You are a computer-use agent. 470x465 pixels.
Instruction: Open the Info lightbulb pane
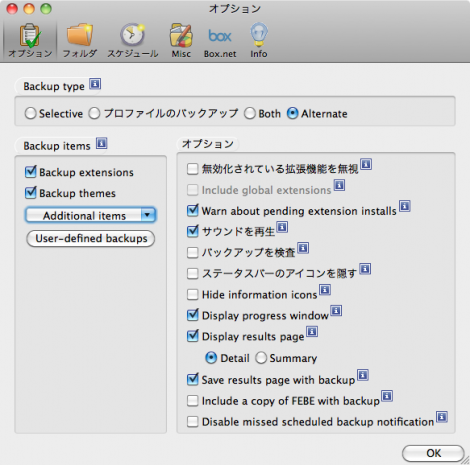pyautogui.click(x=259, y=40)
